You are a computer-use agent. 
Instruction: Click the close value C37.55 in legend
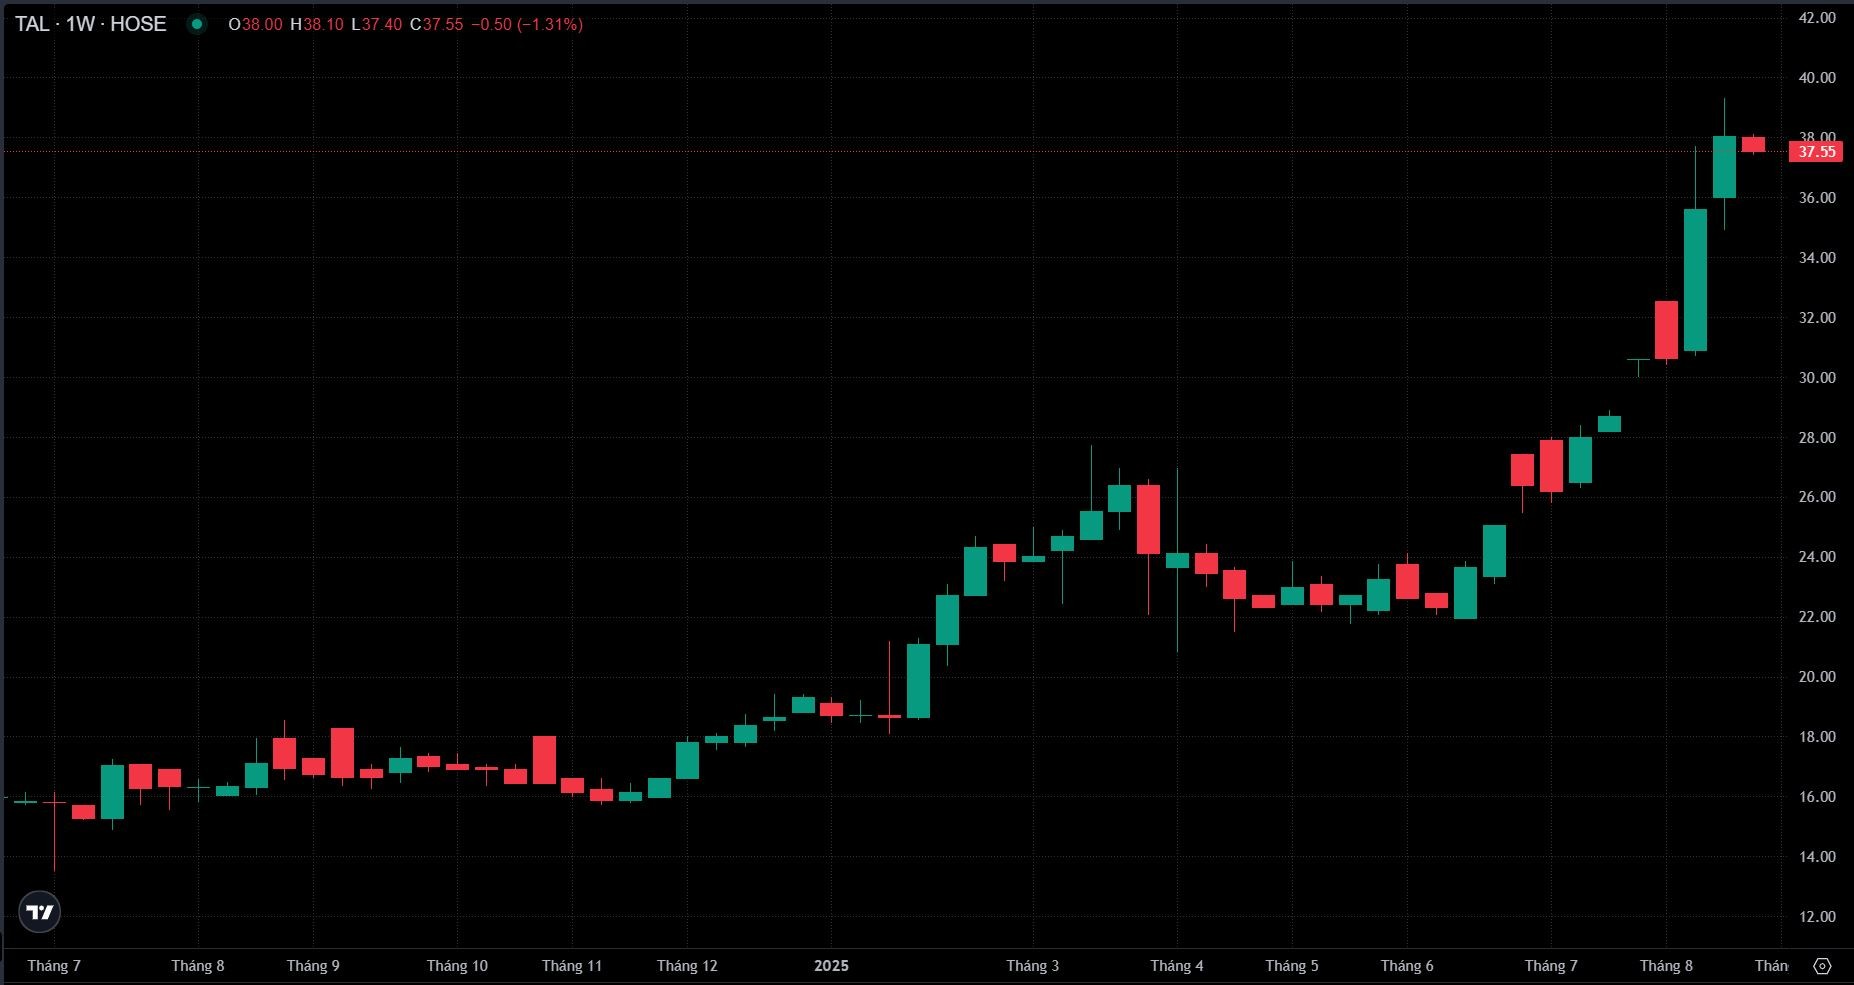tap(437, 24)
